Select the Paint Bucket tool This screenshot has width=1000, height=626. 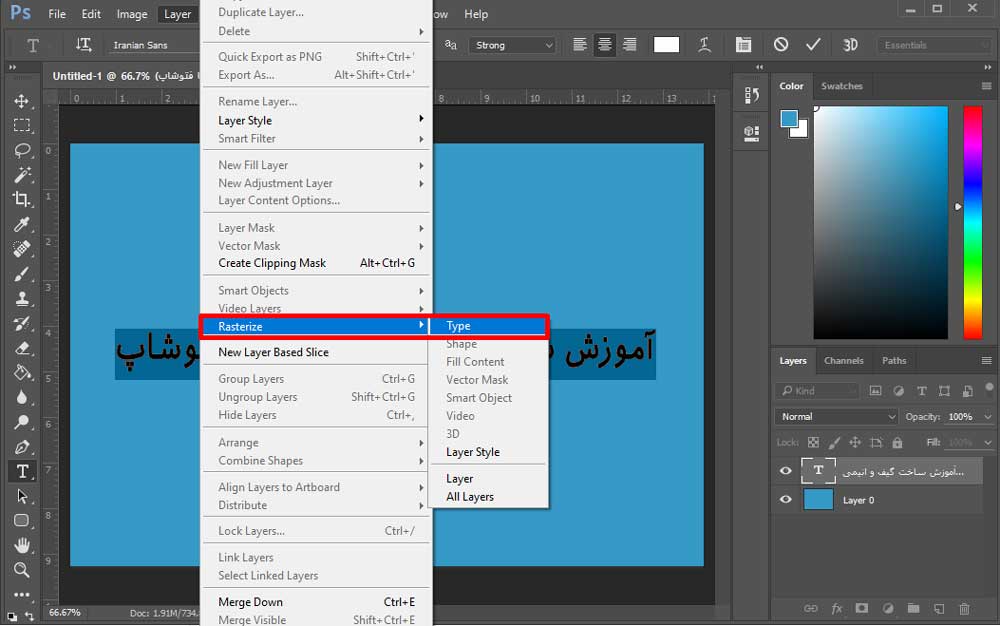(x=22, y=373)
